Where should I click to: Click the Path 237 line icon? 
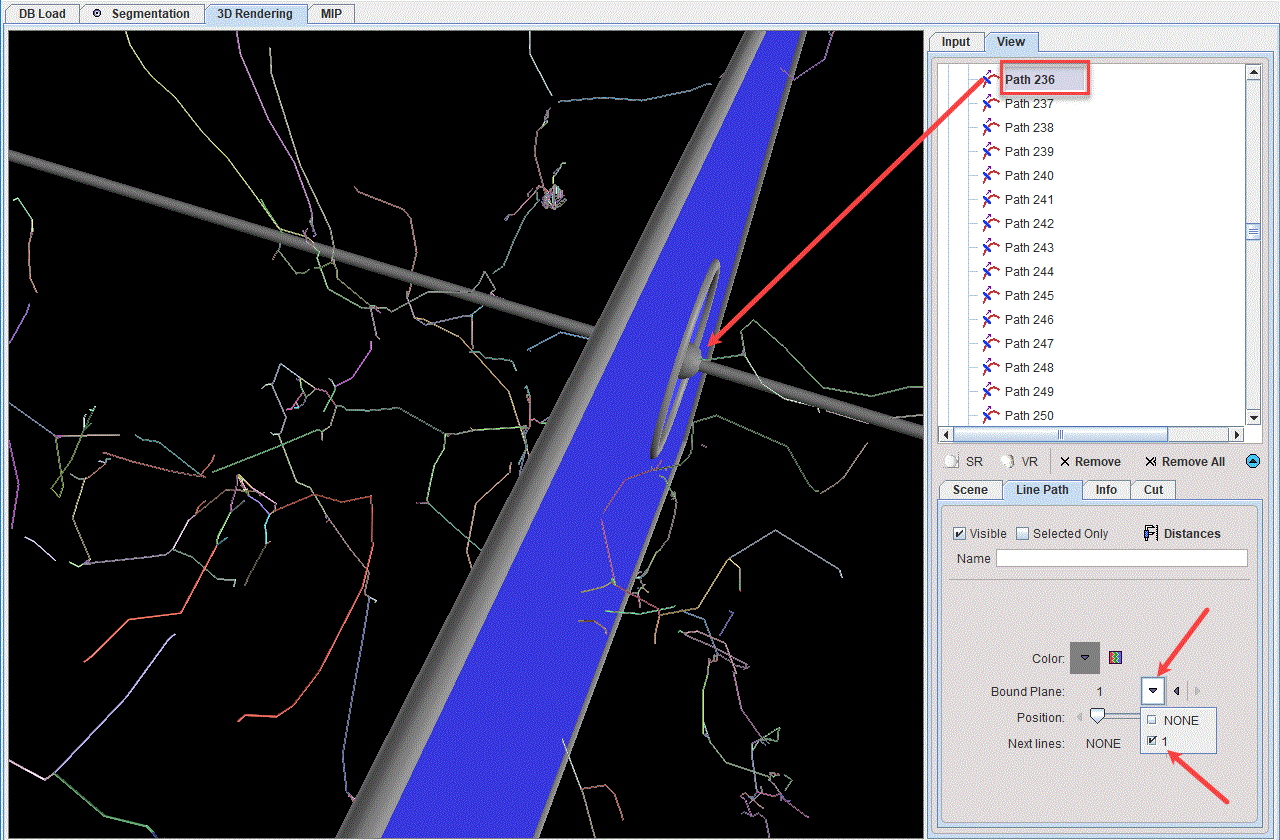coord(991,103)
